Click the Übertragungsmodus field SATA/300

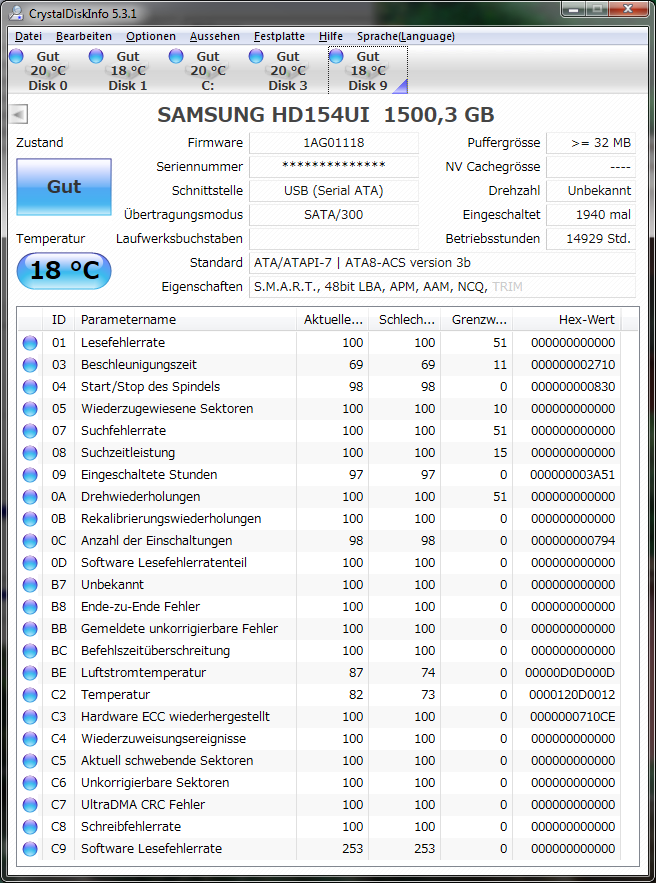point(334,215)
